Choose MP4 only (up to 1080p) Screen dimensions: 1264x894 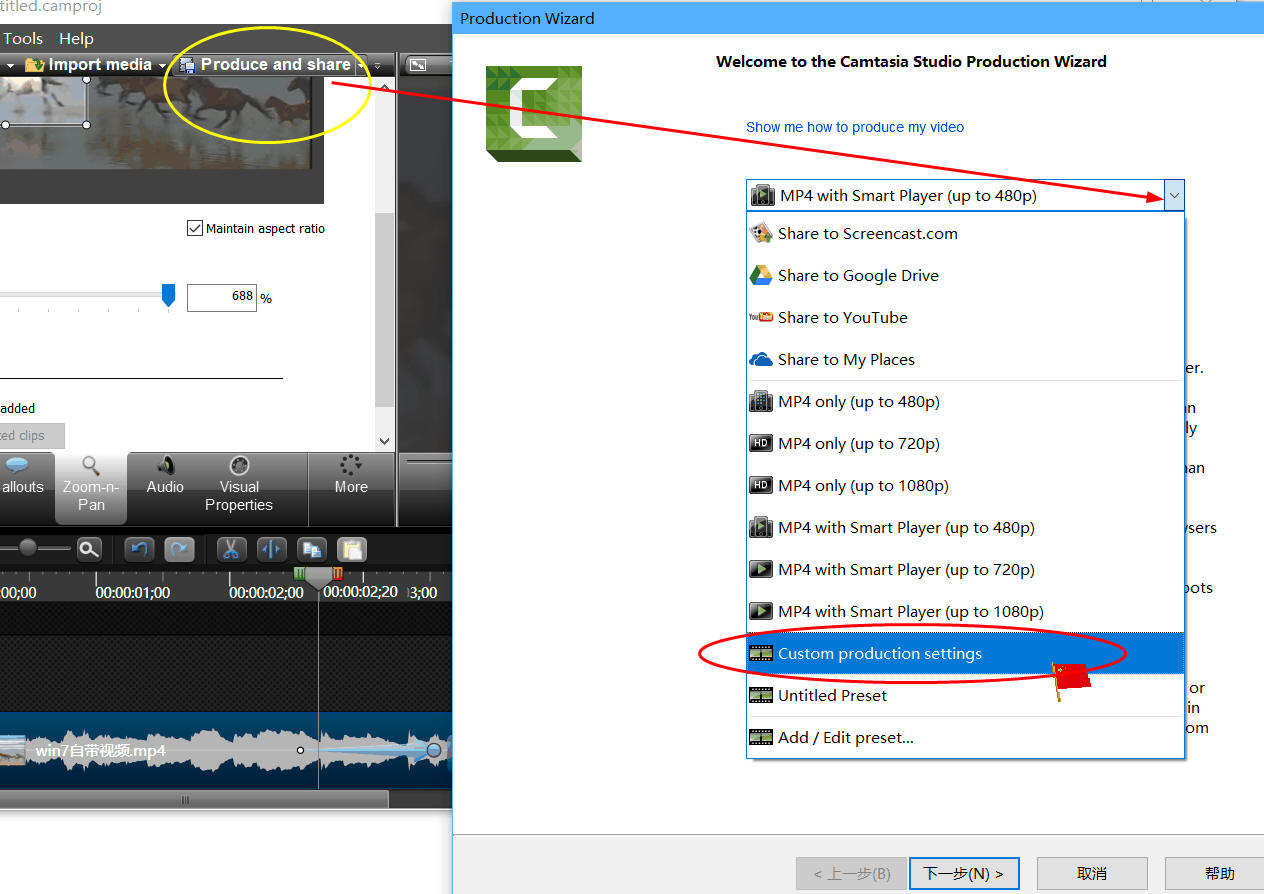[965, 486]
